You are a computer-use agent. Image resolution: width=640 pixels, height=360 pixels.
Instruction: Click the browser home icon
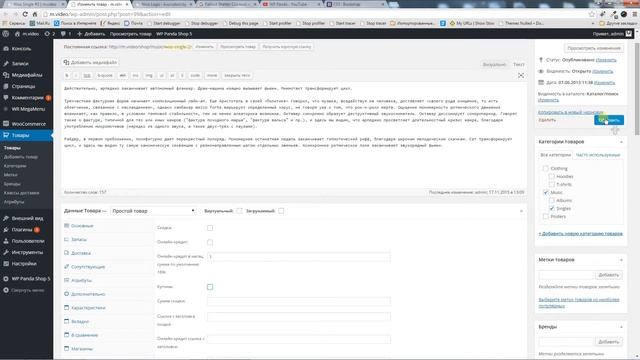[x=35, y=14]
